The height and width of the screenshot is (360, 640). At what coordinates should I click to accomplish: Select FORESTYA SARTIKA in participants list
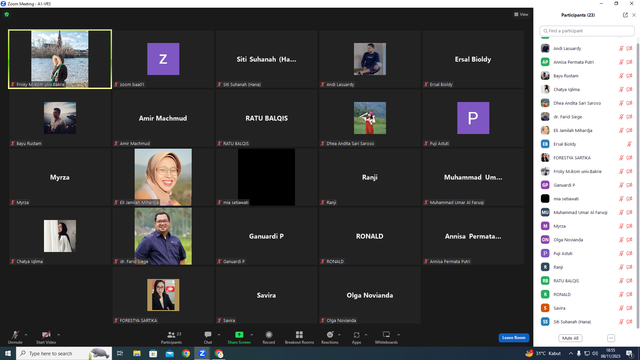point(587,158)
